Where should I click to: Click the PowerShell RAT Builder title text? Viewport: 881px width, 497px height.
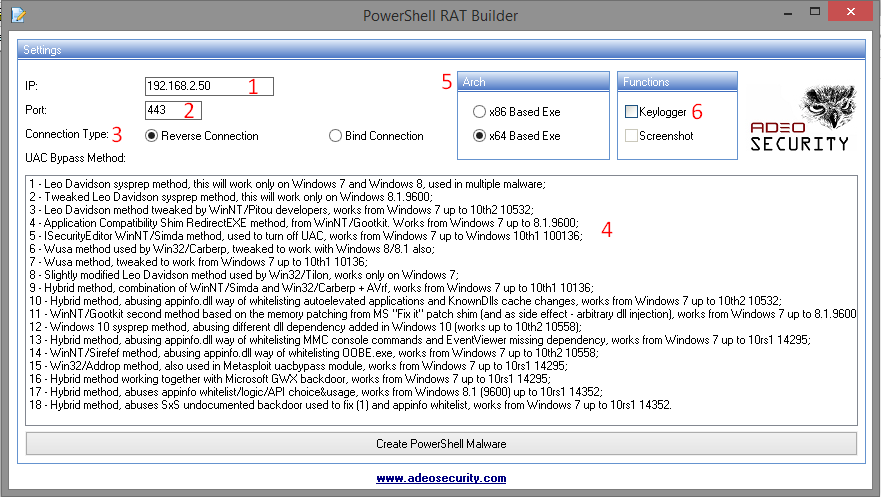(x=440, y=15)
